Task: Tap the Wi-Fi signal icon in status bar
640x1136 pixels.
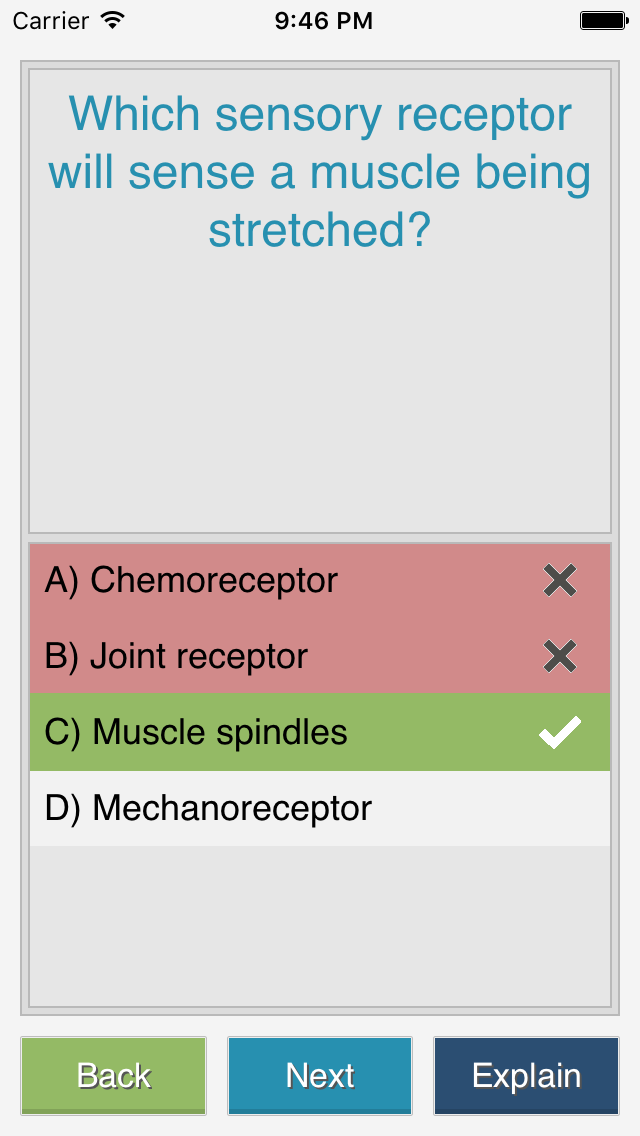Action: [112, 20]
